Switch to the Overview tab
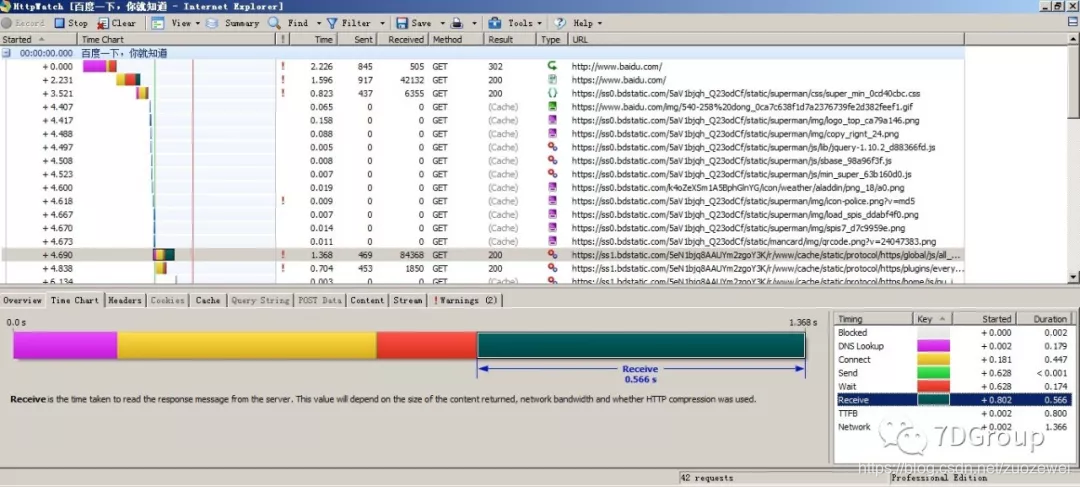The height and width of the screenshot is (487, 1080). pos(23,300)
